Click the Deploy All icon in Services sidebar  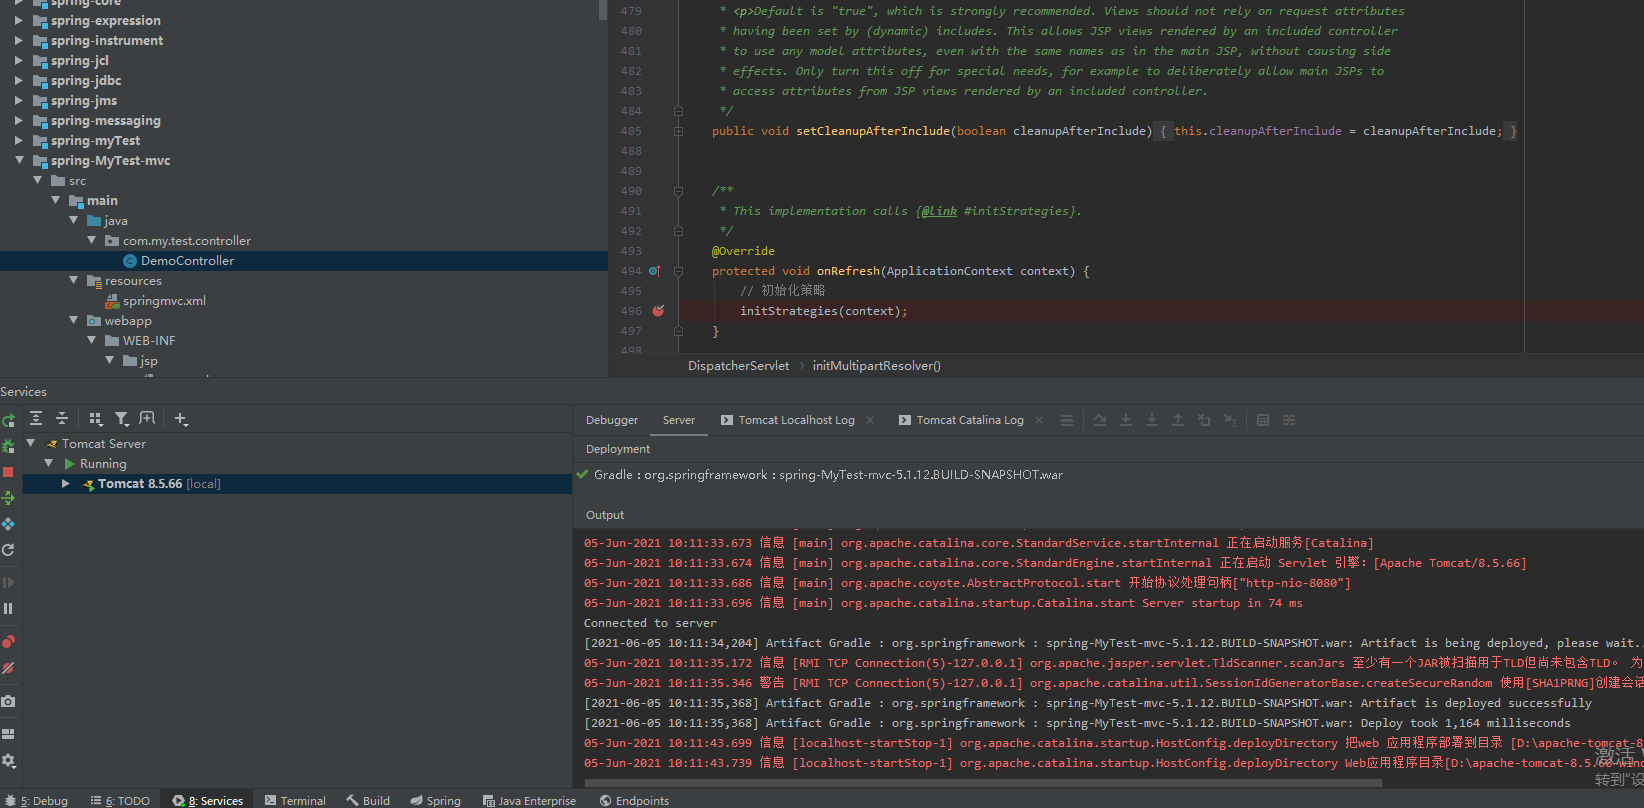[8, 498]
